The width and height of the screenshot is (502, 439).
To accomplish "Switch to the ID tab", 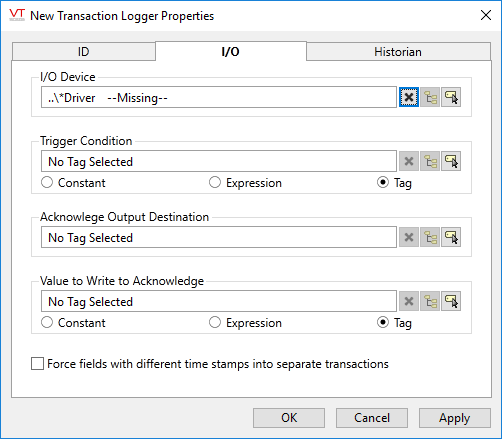I will [x=84, y=52].
